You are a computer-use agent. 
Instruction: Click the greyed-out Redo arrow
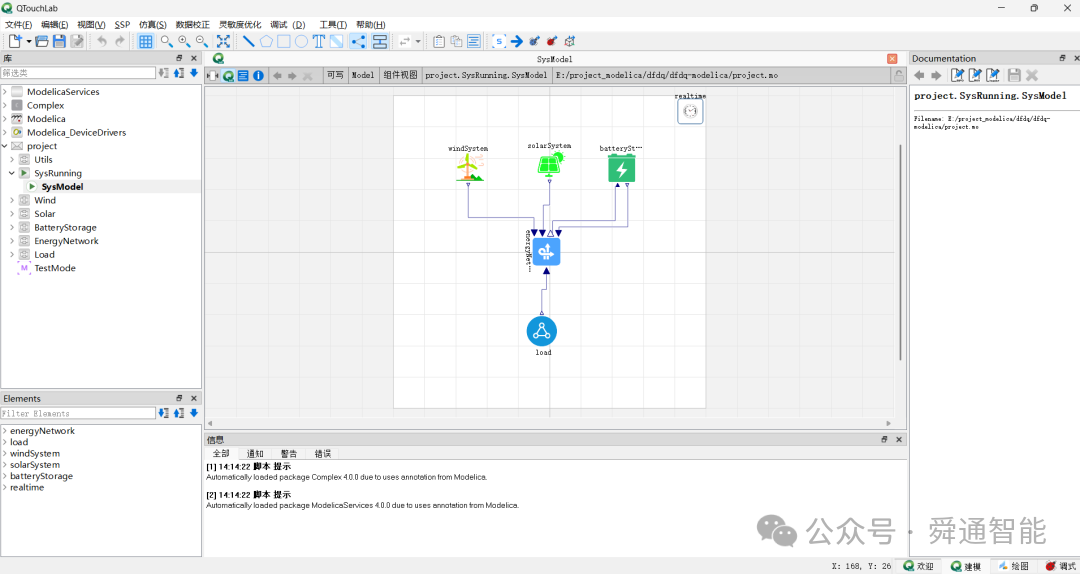tap(120, 41)
